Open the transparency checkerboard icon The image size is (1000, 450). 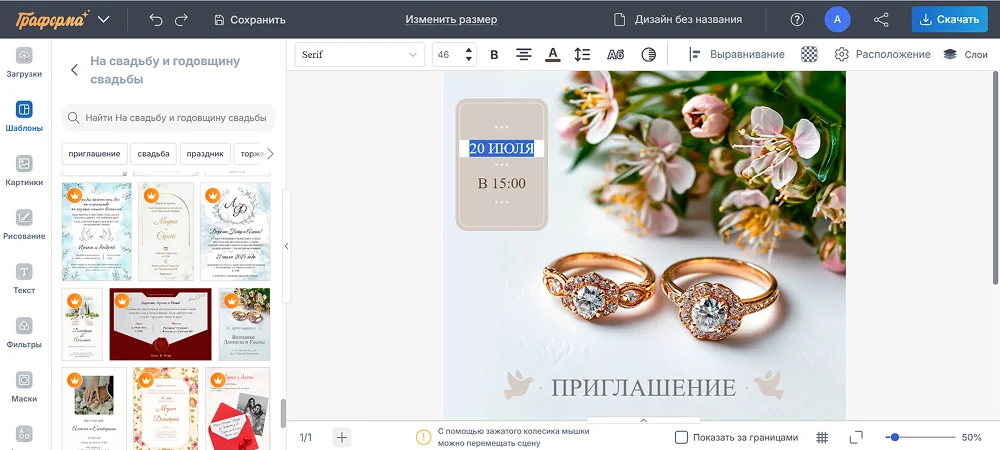click(810, 55)
